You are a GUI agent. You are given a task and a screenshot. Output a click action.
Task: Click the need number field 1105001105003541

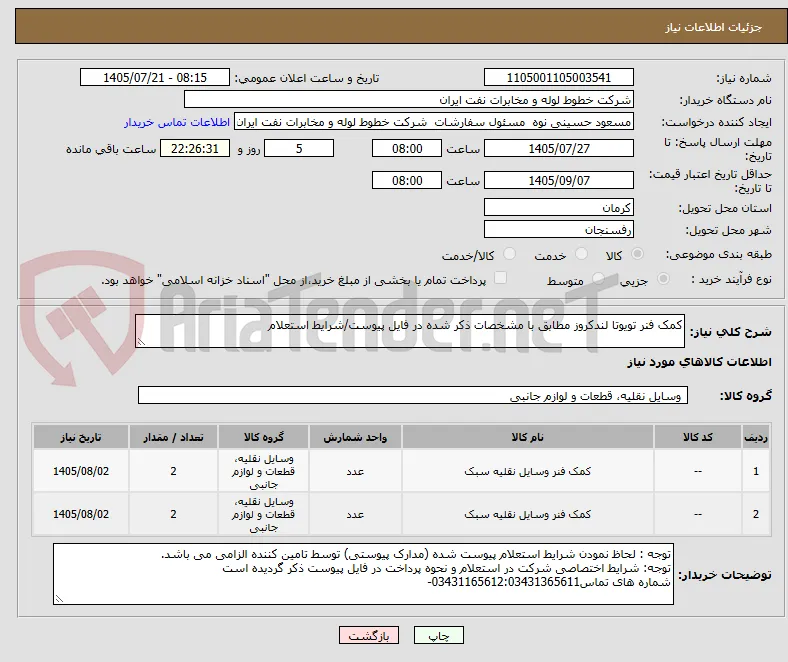[x=558, y=77]
